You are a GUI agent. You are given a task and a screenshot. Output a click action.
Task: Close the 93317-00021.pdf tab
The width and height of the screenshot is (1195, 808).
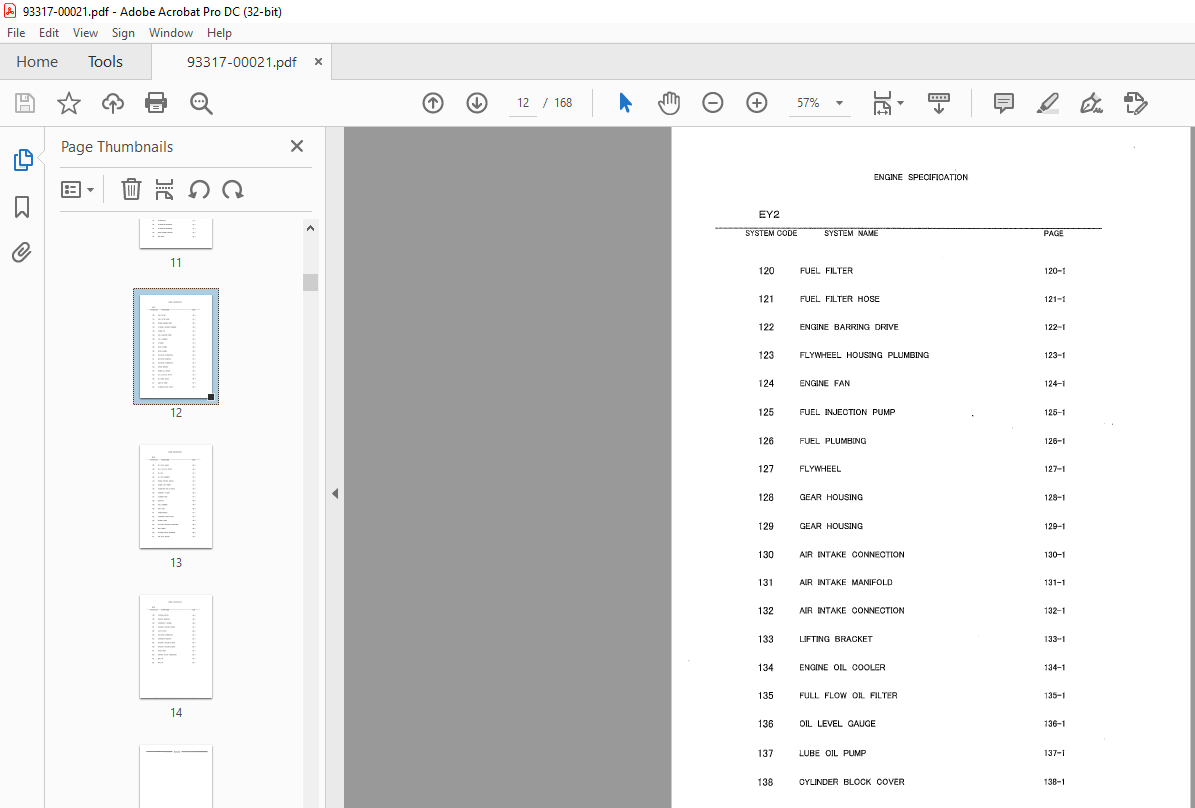point(319,62)
